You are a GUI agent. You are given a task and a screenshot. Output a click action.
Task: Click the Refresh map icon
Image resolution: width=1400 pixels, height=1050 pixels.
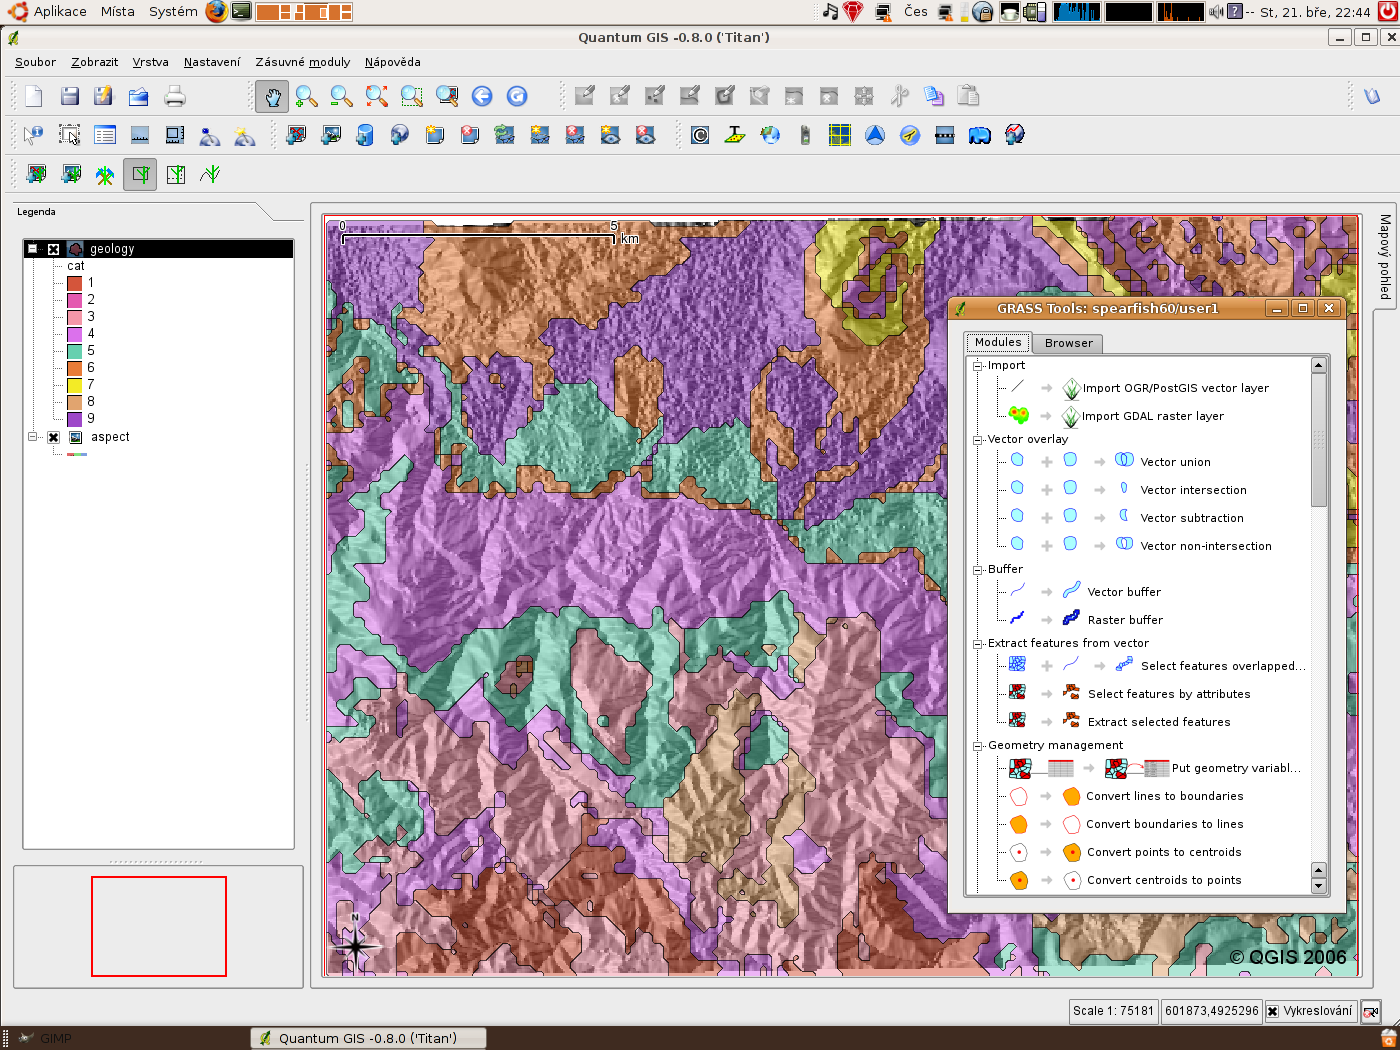517,96
